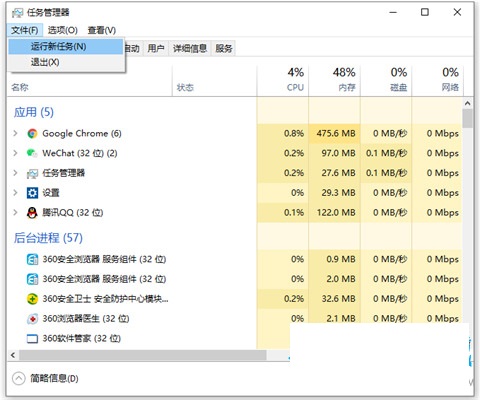This screenshot has height=400, width=480.
Task: Switch to the 详细信息 tab
Action: (x=190, y=49)
